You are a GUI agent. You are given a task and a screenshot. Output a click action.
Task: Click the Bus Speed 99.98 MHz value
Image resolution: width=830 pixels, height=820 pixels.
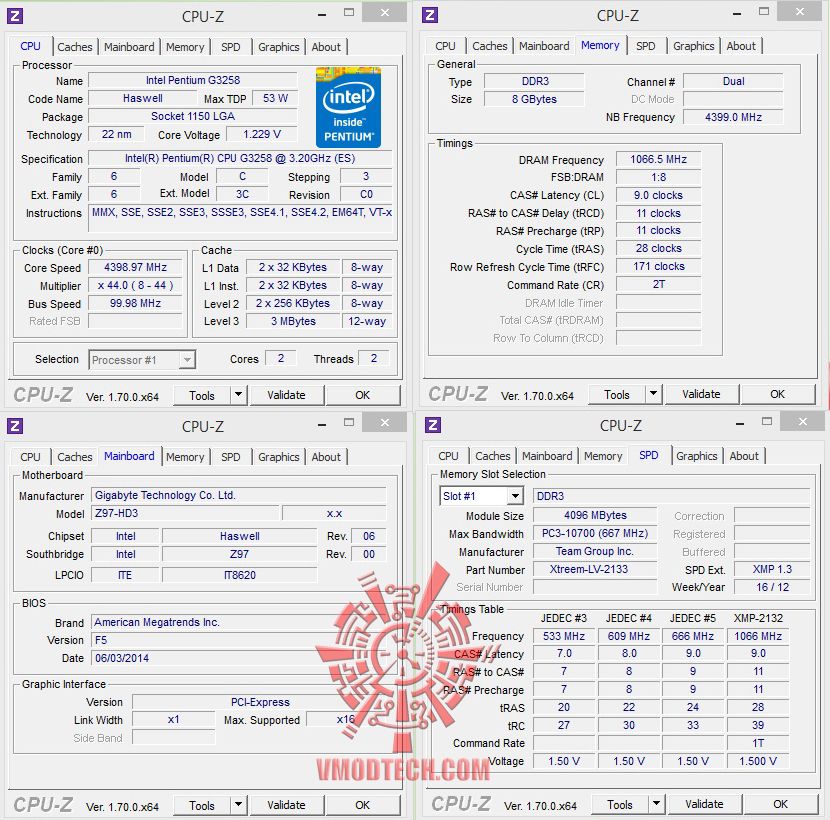[136, 303]
